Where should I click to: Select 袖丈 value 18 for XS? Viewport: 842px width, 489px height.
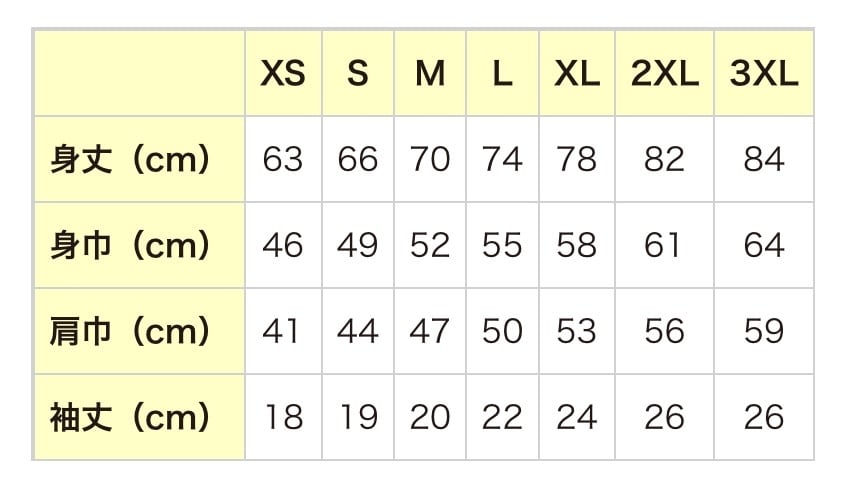pyautogui.click(x=283, y=417)
